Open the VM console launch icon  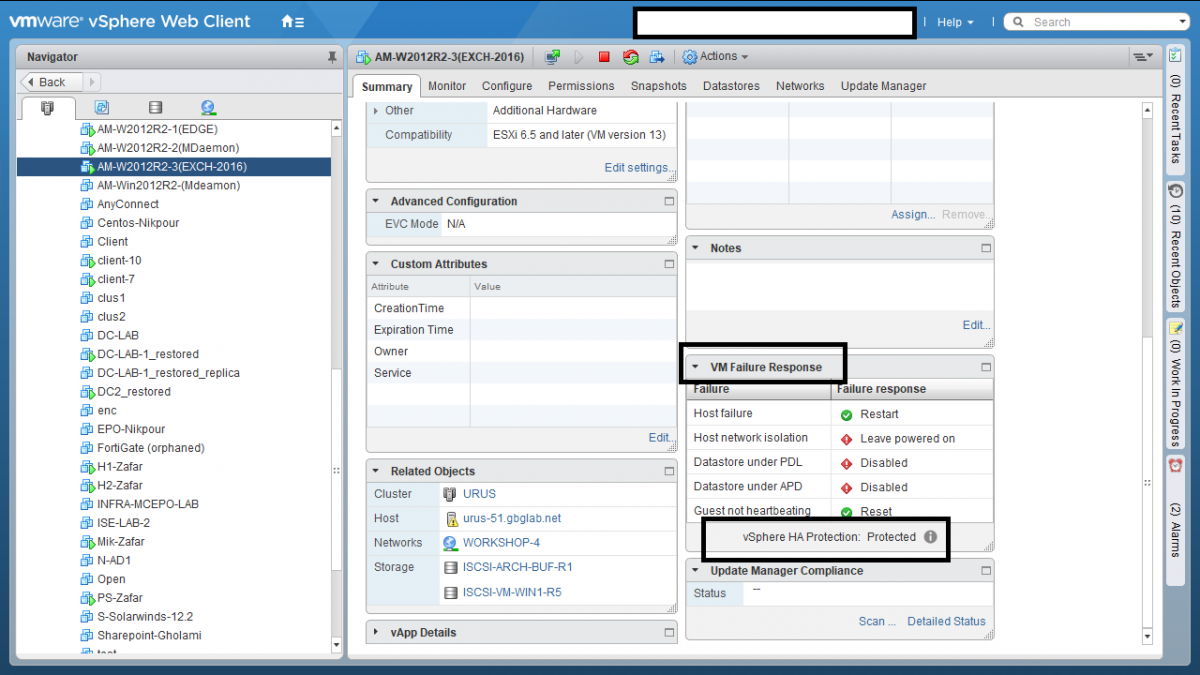[552, 57]
